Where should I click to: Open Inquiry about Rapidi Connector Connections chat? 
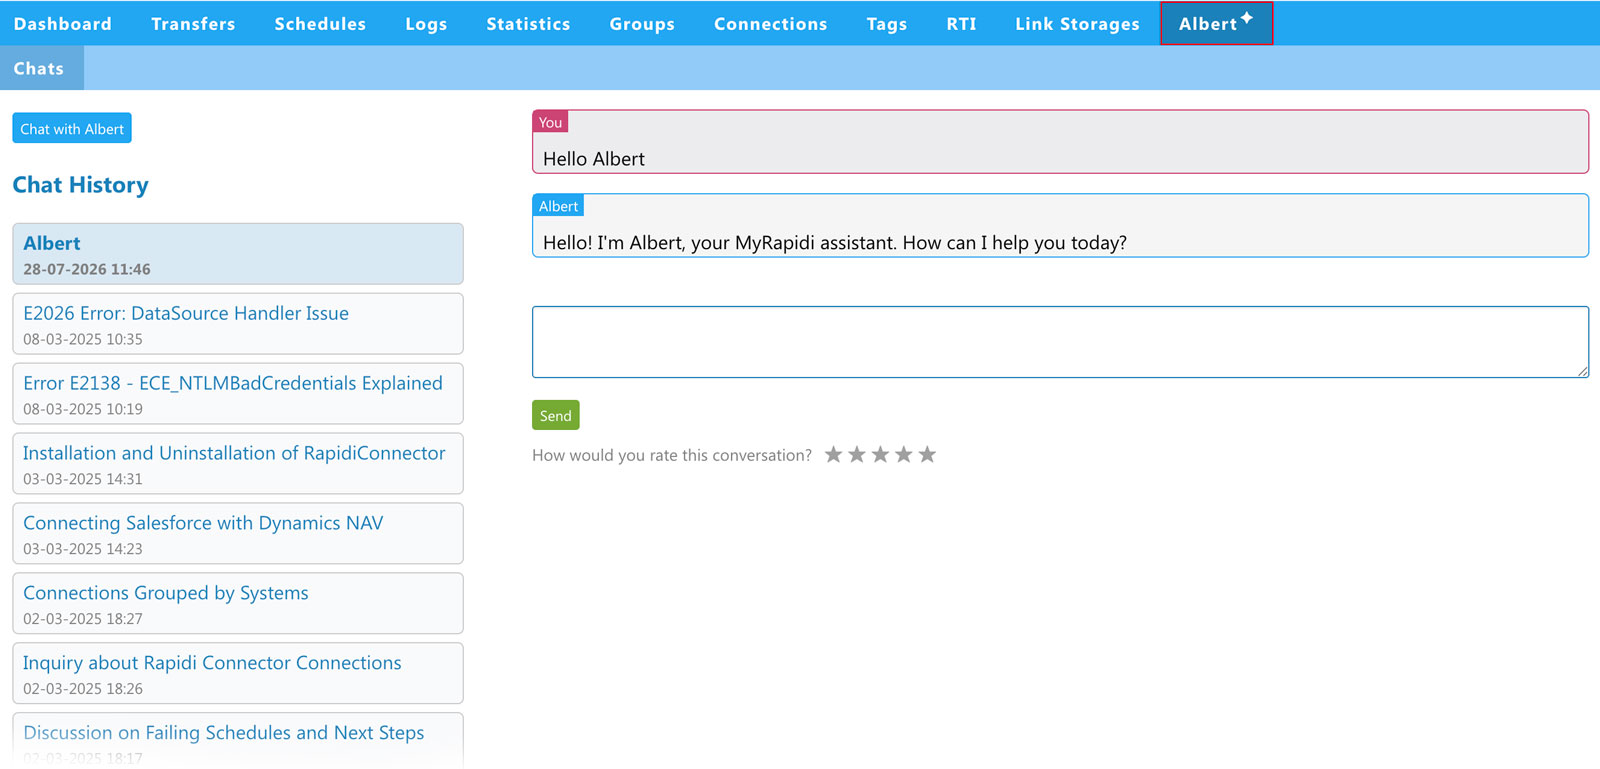238,674
